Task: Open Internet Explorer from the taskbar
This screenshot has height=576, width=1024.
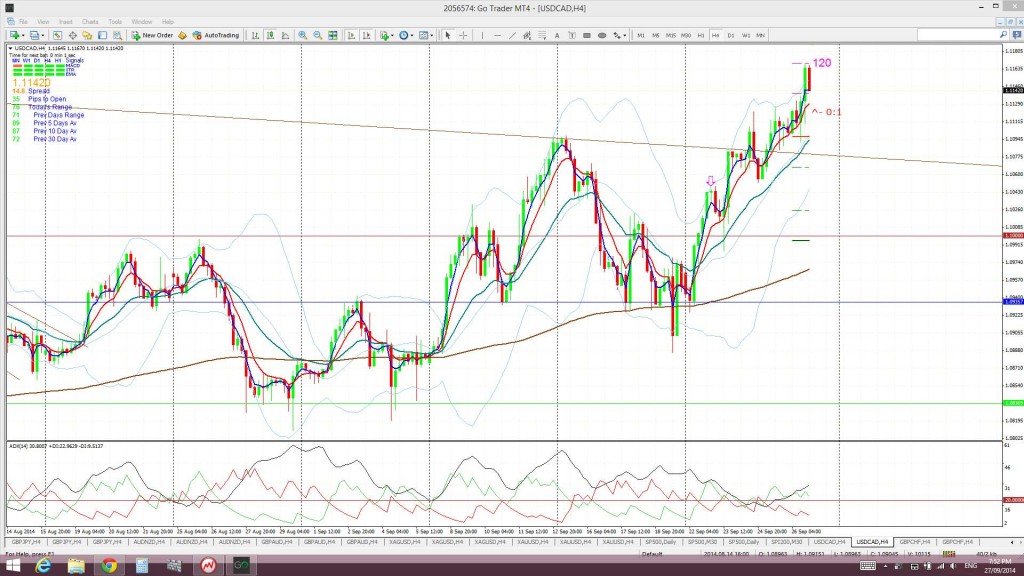Action: point(43,566)
